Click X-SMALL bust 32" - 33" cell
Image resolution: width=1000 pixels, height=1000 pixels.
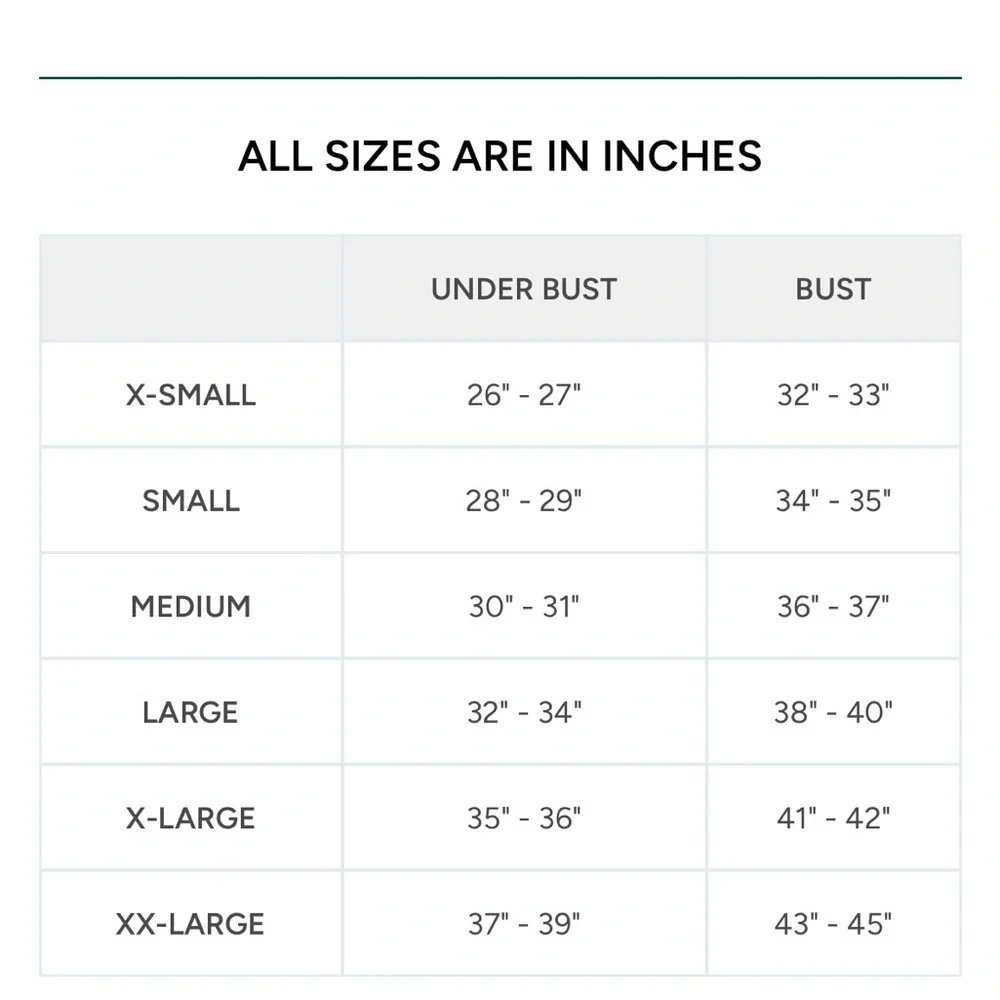(x=833, y=395)
